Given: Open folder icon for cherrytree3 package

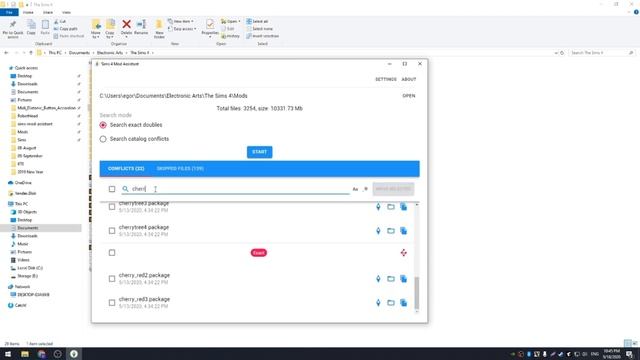Looking at the screenshot, I should (x=391, y=207).
